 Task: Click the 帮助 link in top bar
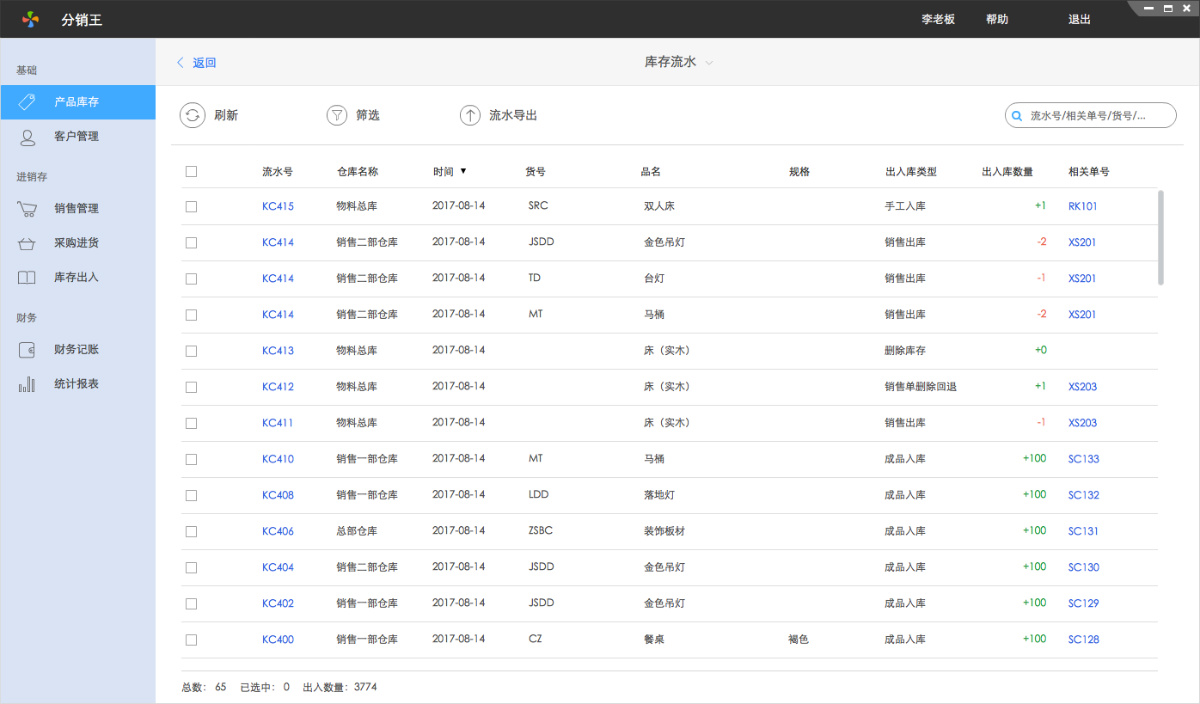coord(997,19)
